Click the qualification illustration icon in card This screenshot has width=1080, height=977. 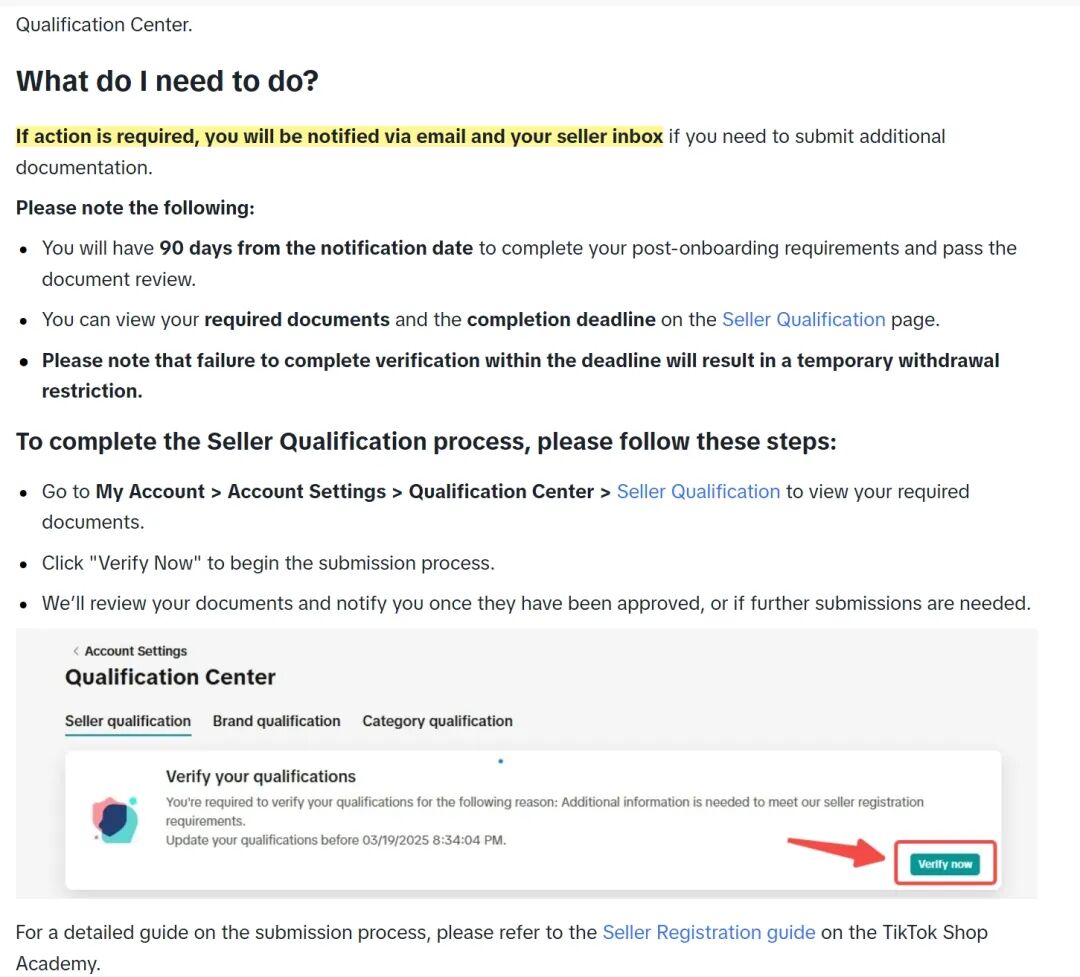(x=115, y=820)
